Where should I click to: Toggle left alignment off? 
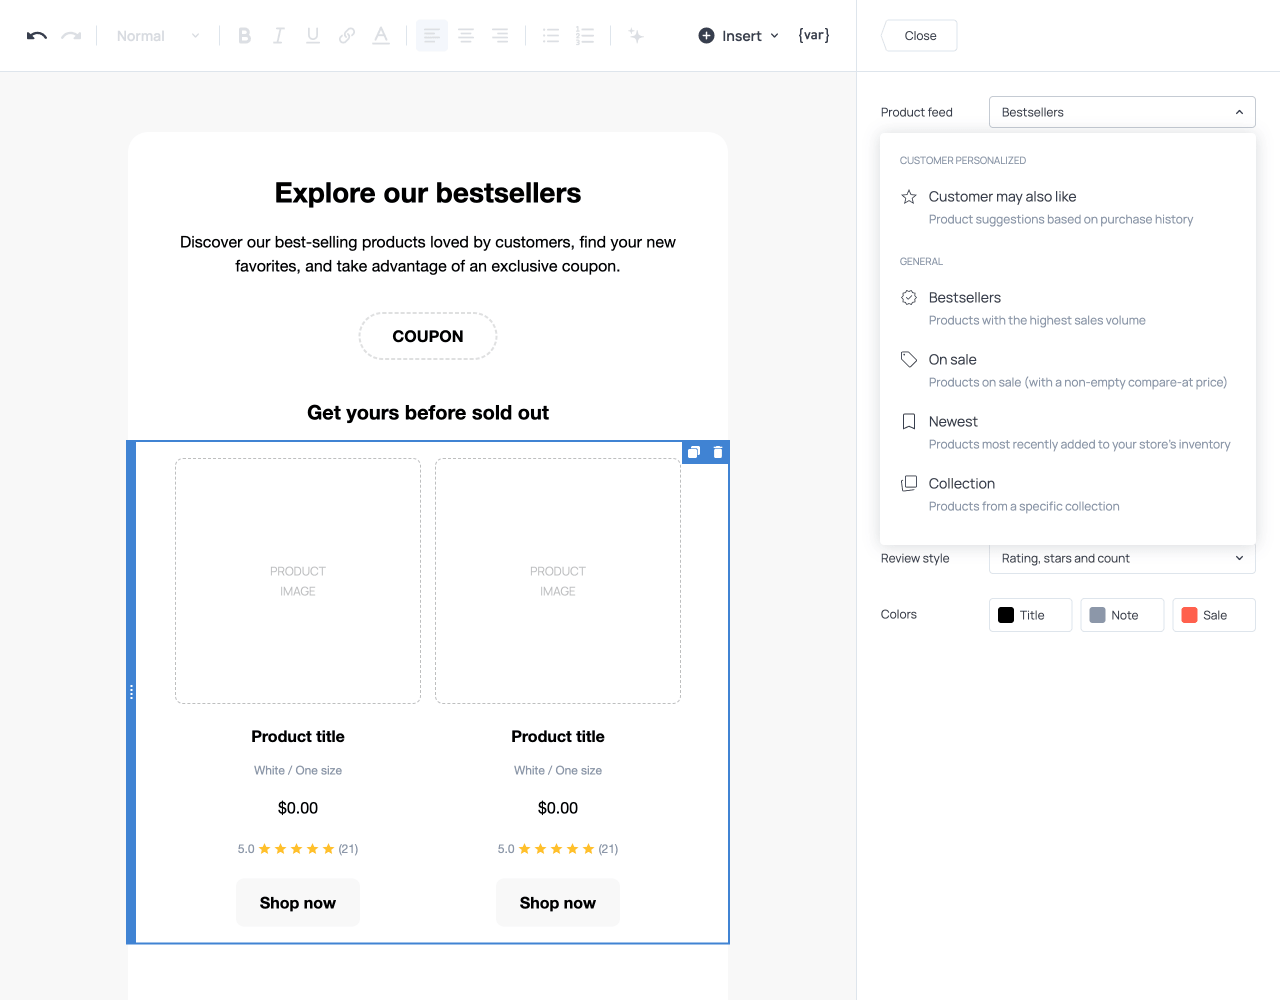click(x=431, y=35)
